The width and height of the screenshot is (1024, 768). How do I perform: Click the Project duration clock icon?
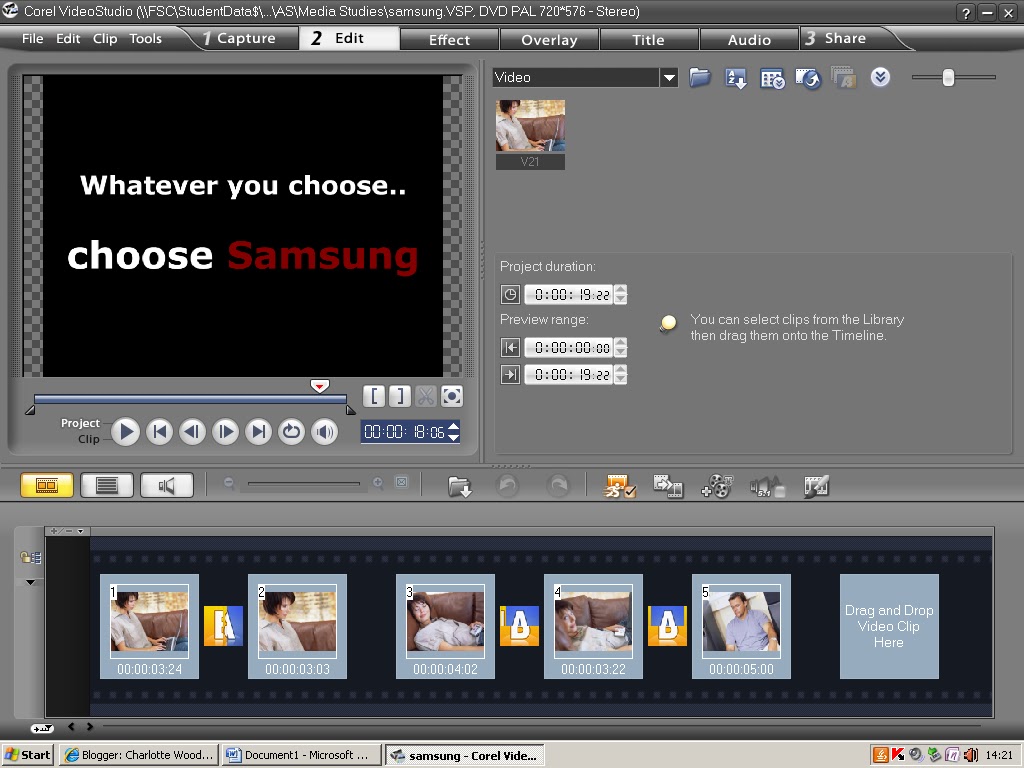[x=510, y=295]
